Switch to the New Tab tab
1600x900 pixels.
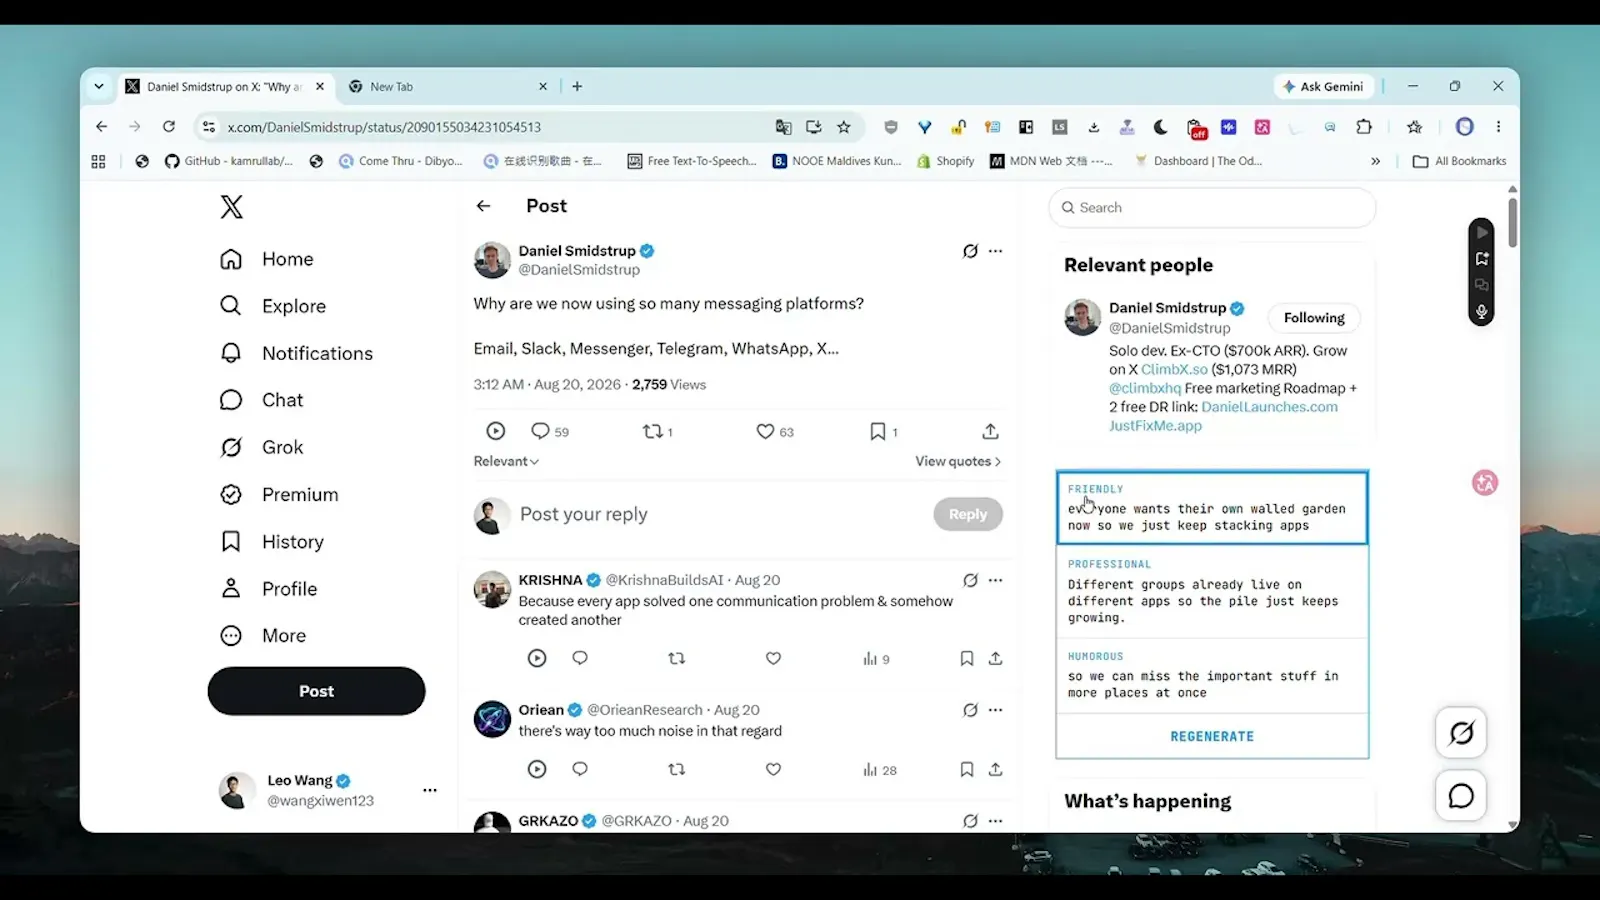click(x=448, y=87)
